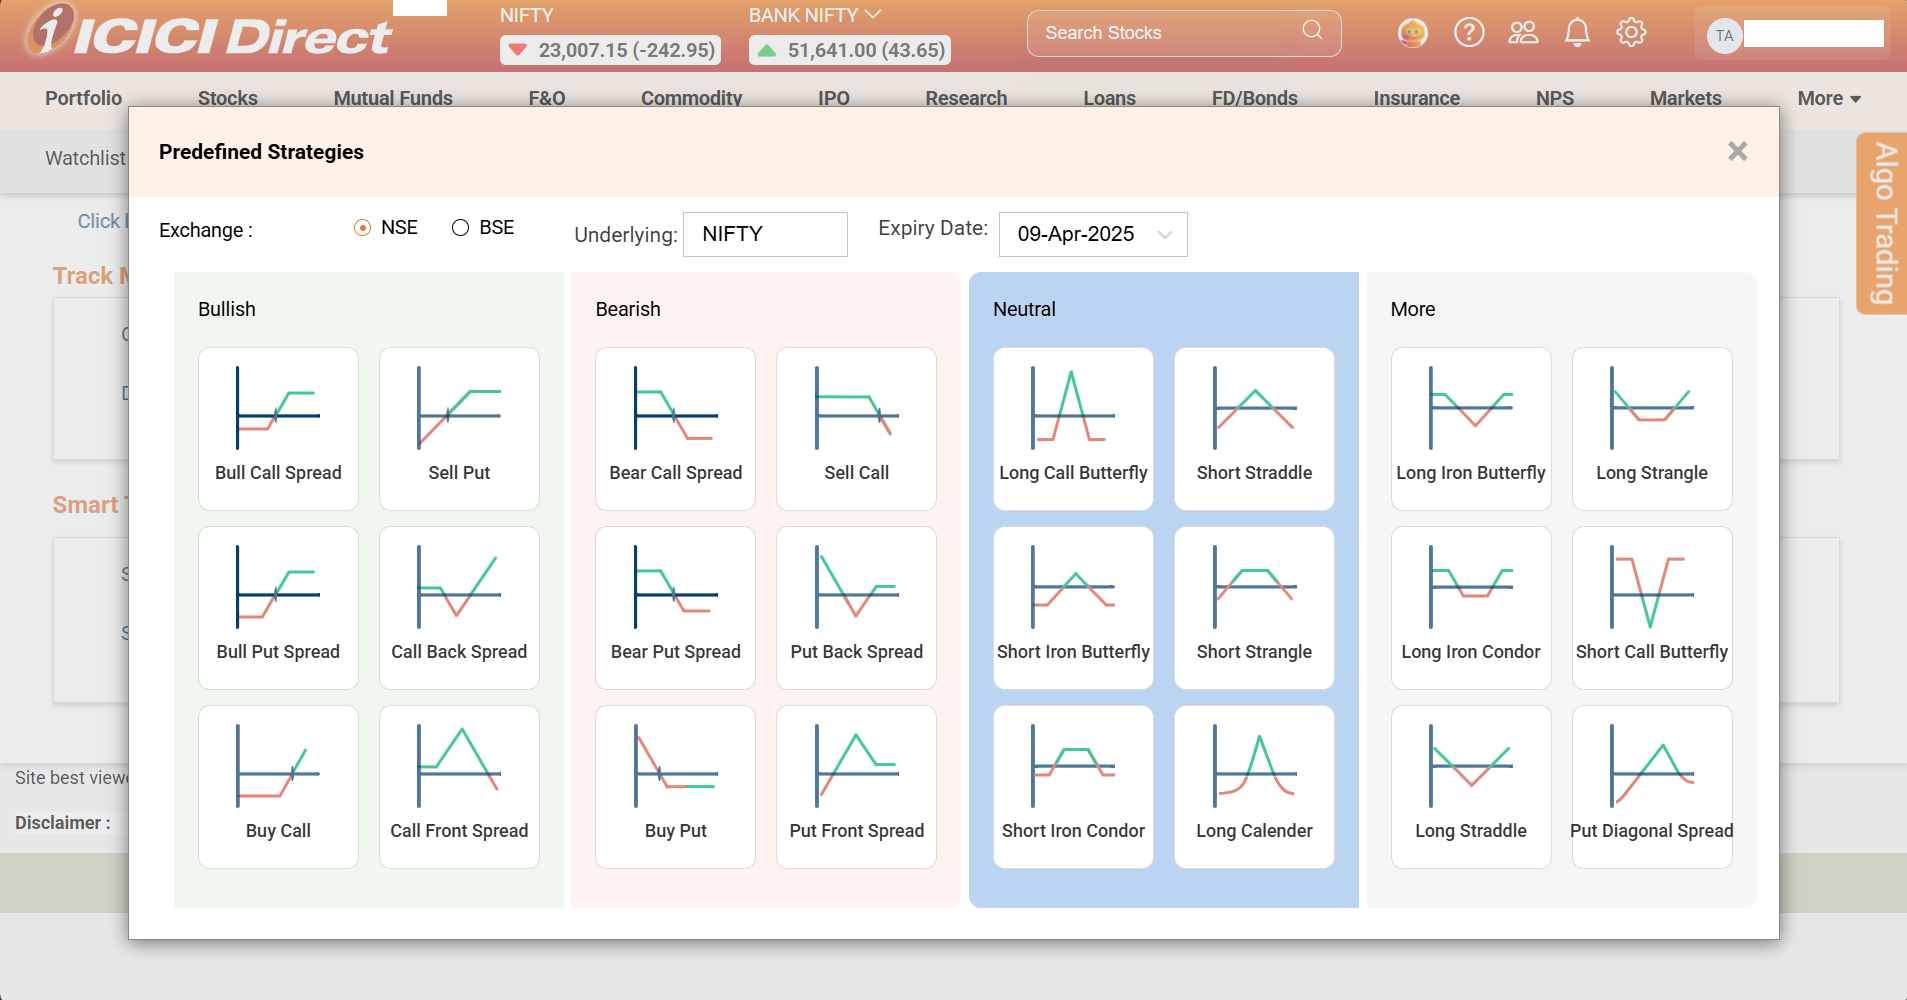Close the Predefined Strategies dialog
This screenshot has height=1000, width=1907.
point(1737,151)
